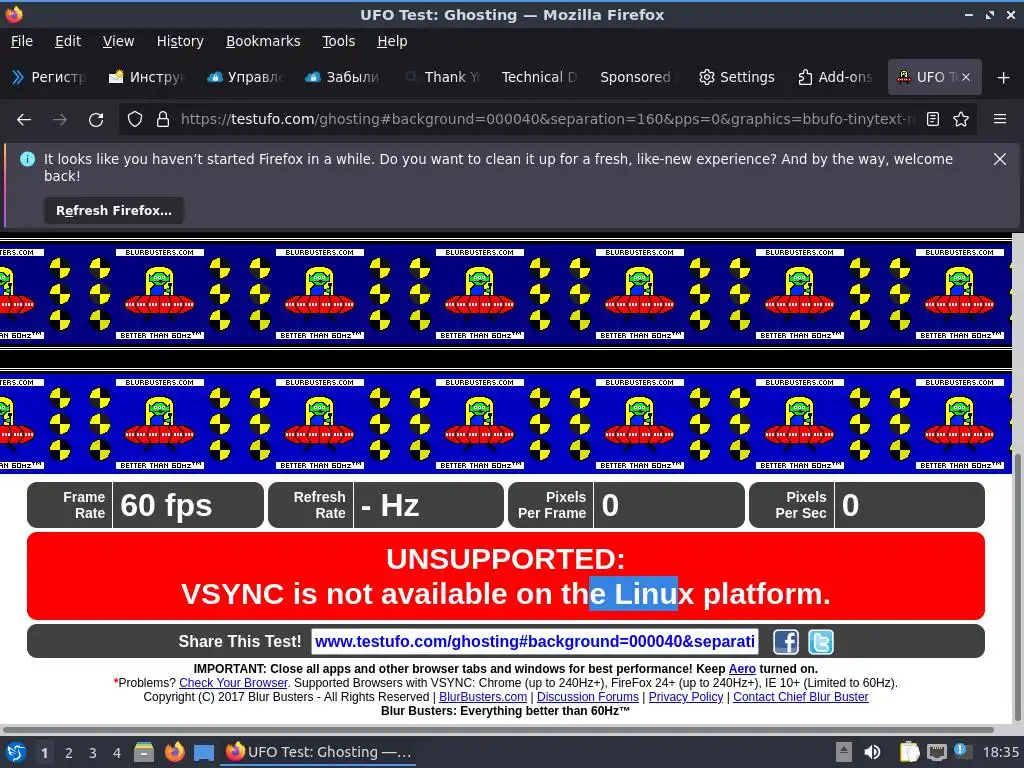Click the Share This Test URL field
This screenshot has width=1024, height=768.
(535, 642)
